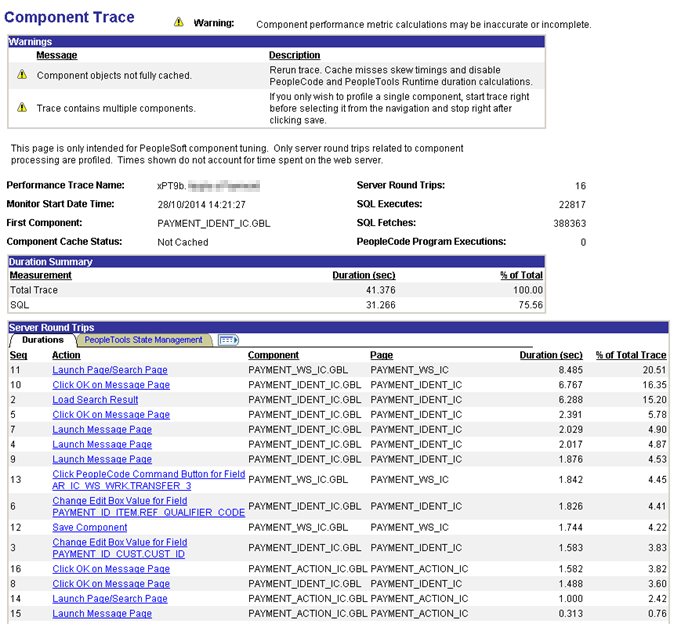Sort warnings by Message column
The image size is (679, 624).
click(x=57, y=55)
